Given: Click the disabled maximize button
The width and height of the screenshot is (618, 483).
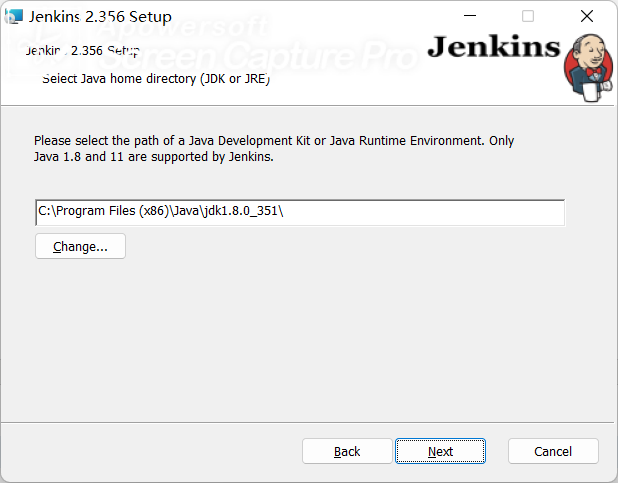Looking at the screenshot, I should [528, 16].
